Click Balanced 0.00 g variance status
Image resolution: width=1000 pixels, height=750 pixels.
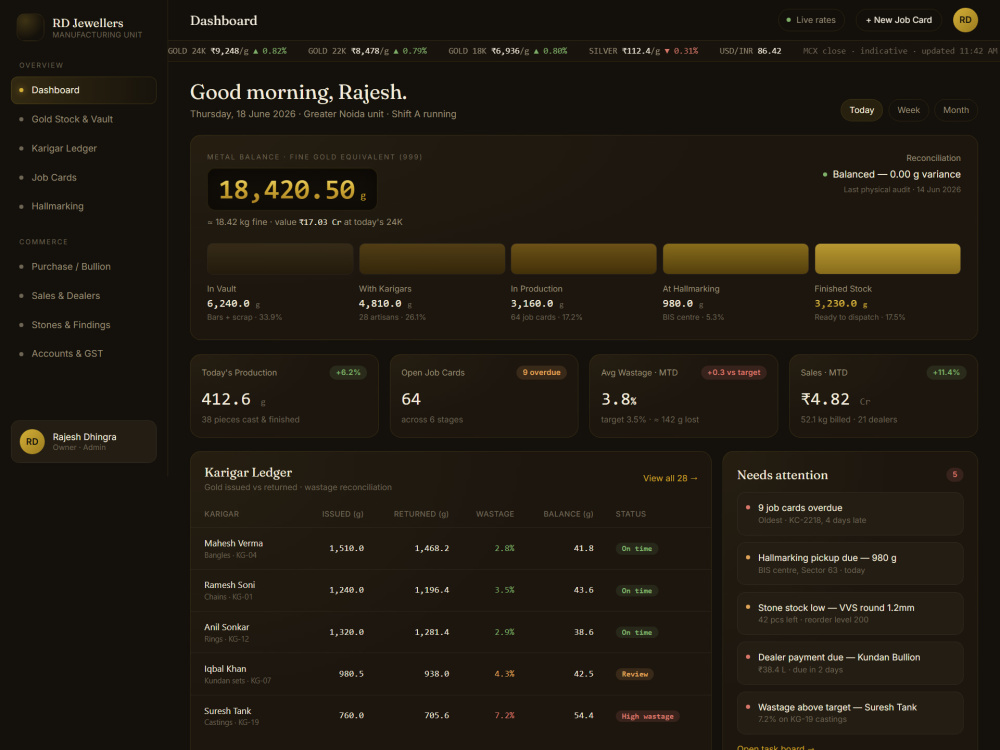891,174
